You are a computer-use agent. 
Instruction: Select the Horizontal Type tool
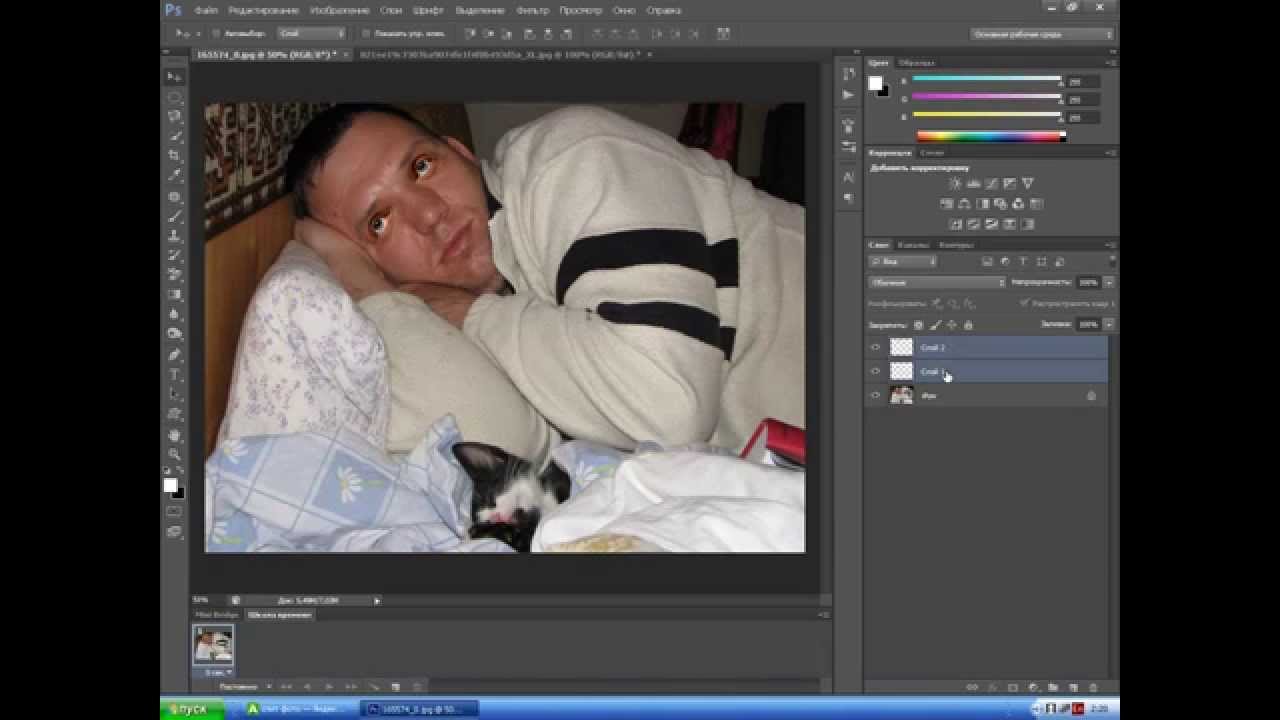[x=175, y=375]
